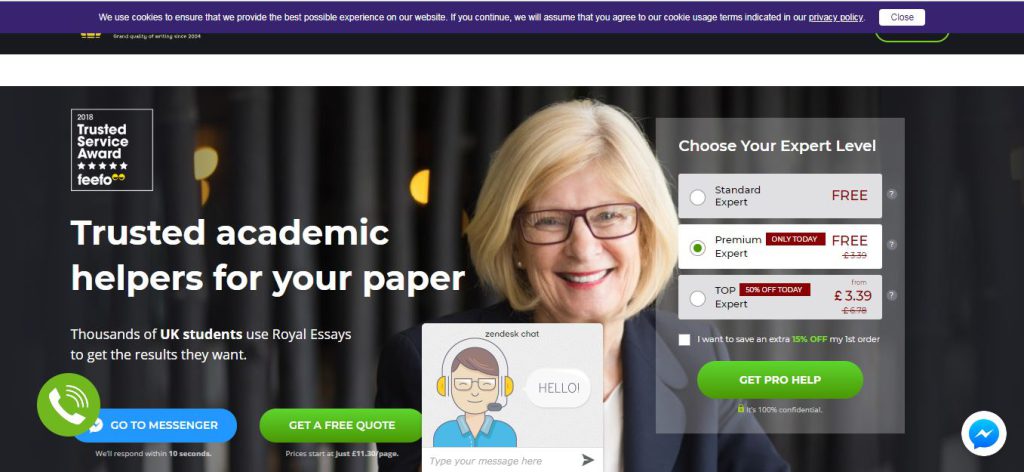Click the chat message input field
The height and width of the screenshot is (472, 1024).
pyautogui.click(x=501, y=461)
